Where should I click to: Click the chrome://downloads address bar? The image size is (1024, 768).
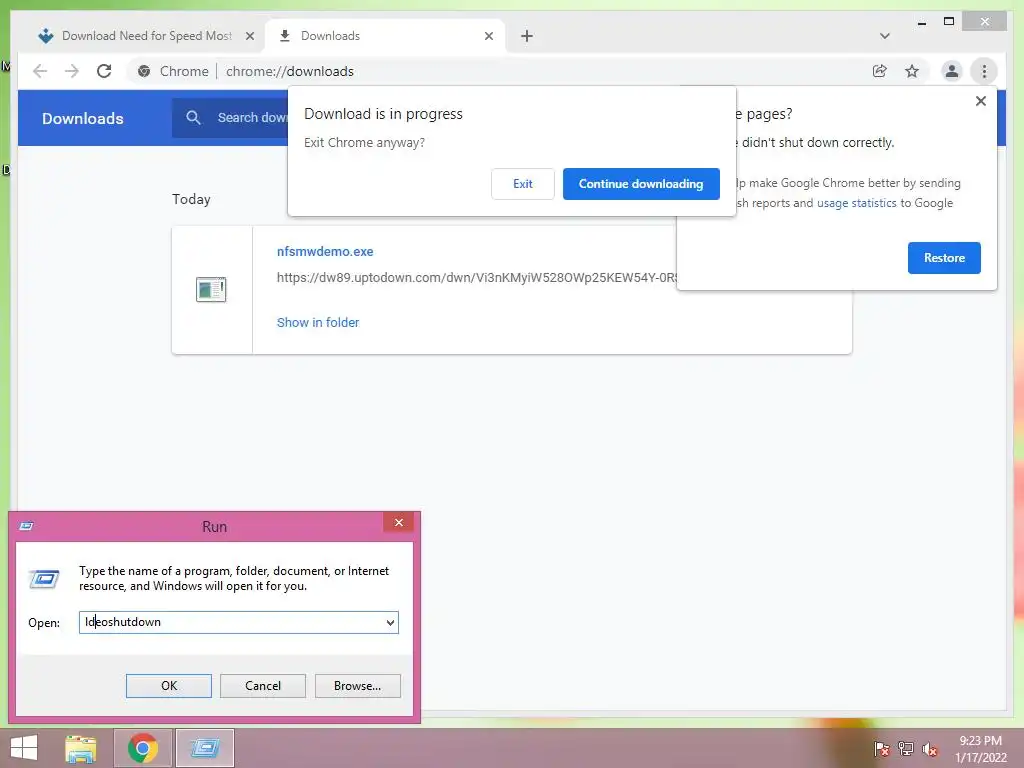tap(289, 71)
